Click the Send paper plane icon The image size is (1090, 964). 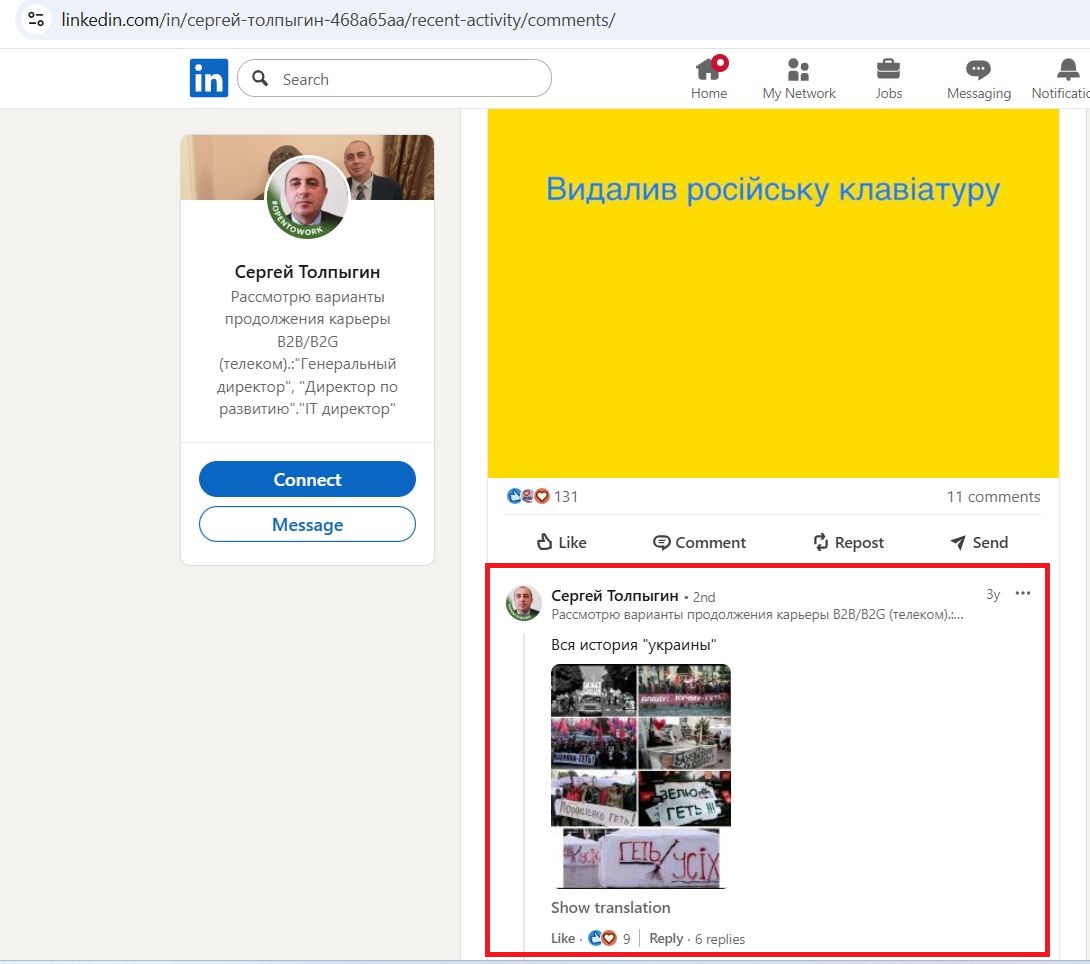point(957,542)
